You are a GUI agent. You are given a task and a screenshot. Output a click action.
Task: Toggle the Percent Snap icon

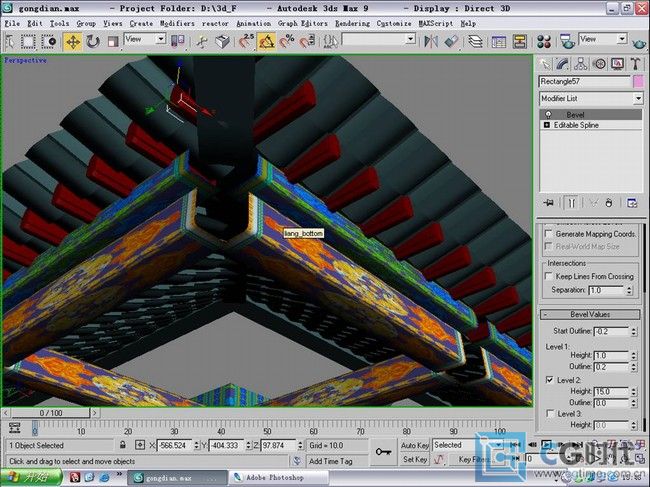287,41
